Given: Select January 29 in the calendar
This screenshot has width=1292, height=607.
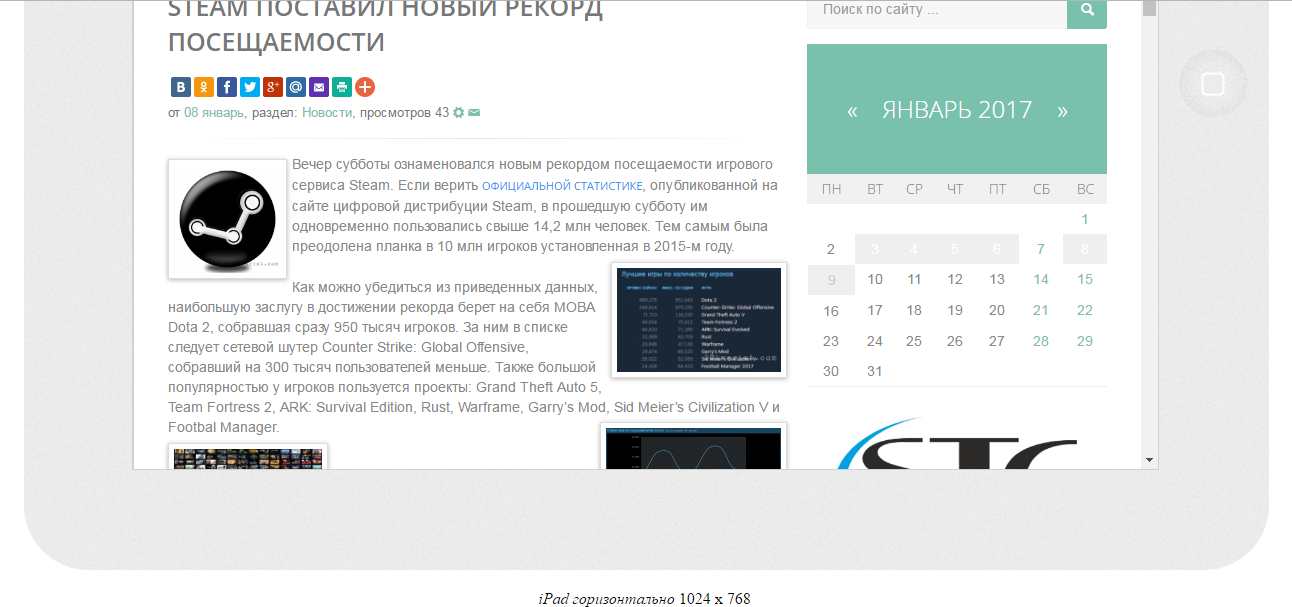Looking at the screenshot, I should tap(1085, 341).
